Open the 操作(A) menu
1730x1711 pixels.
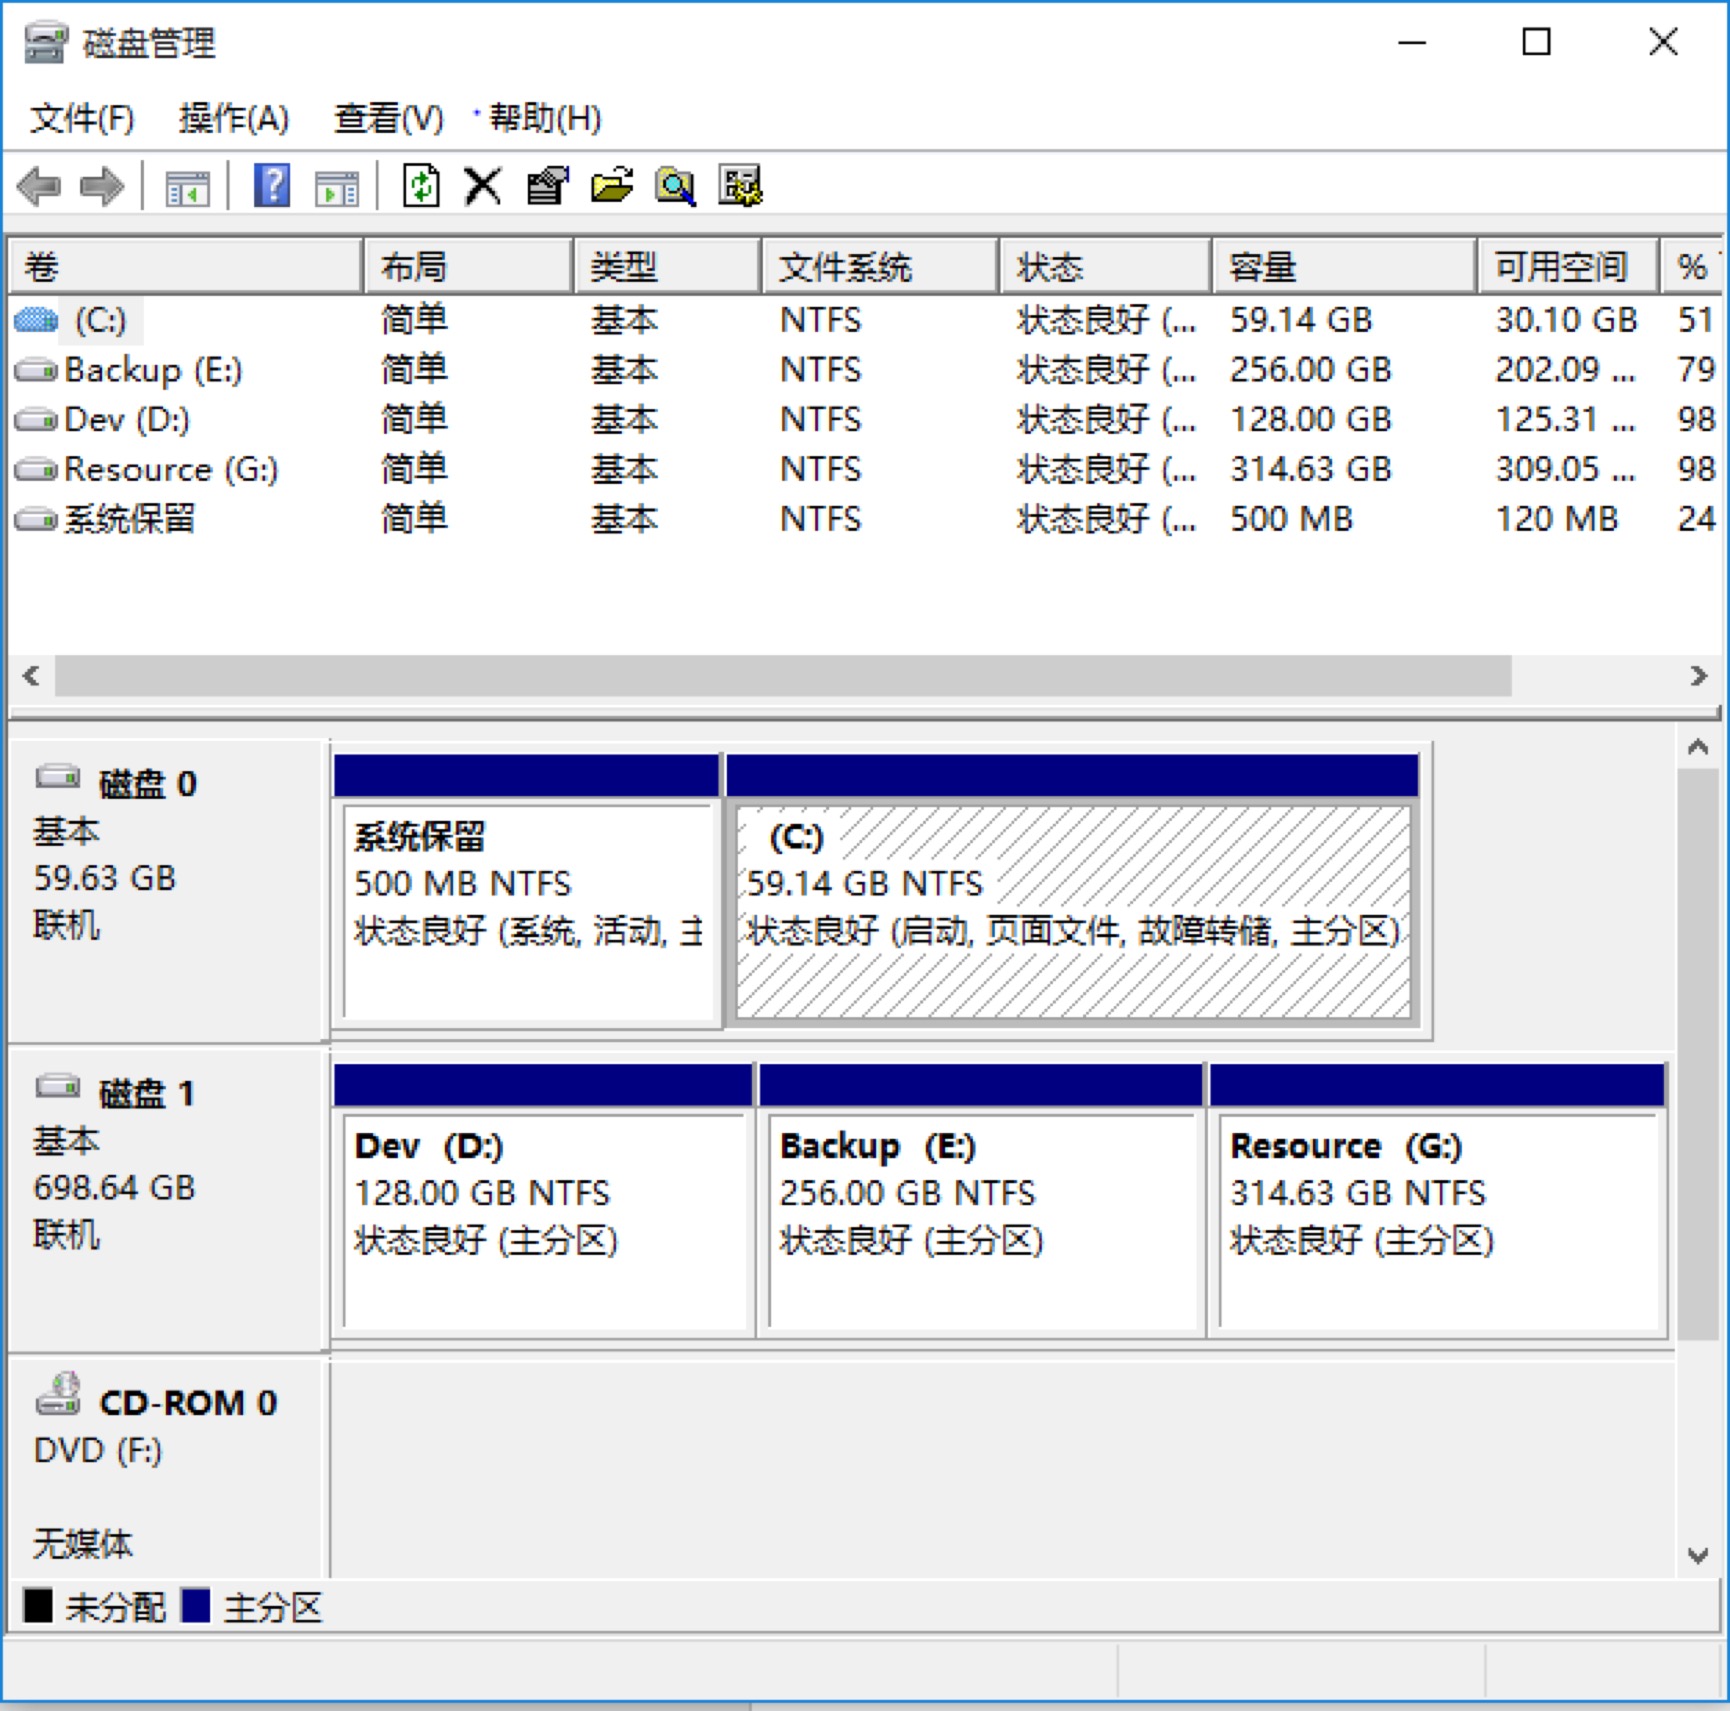pos(234,118)
